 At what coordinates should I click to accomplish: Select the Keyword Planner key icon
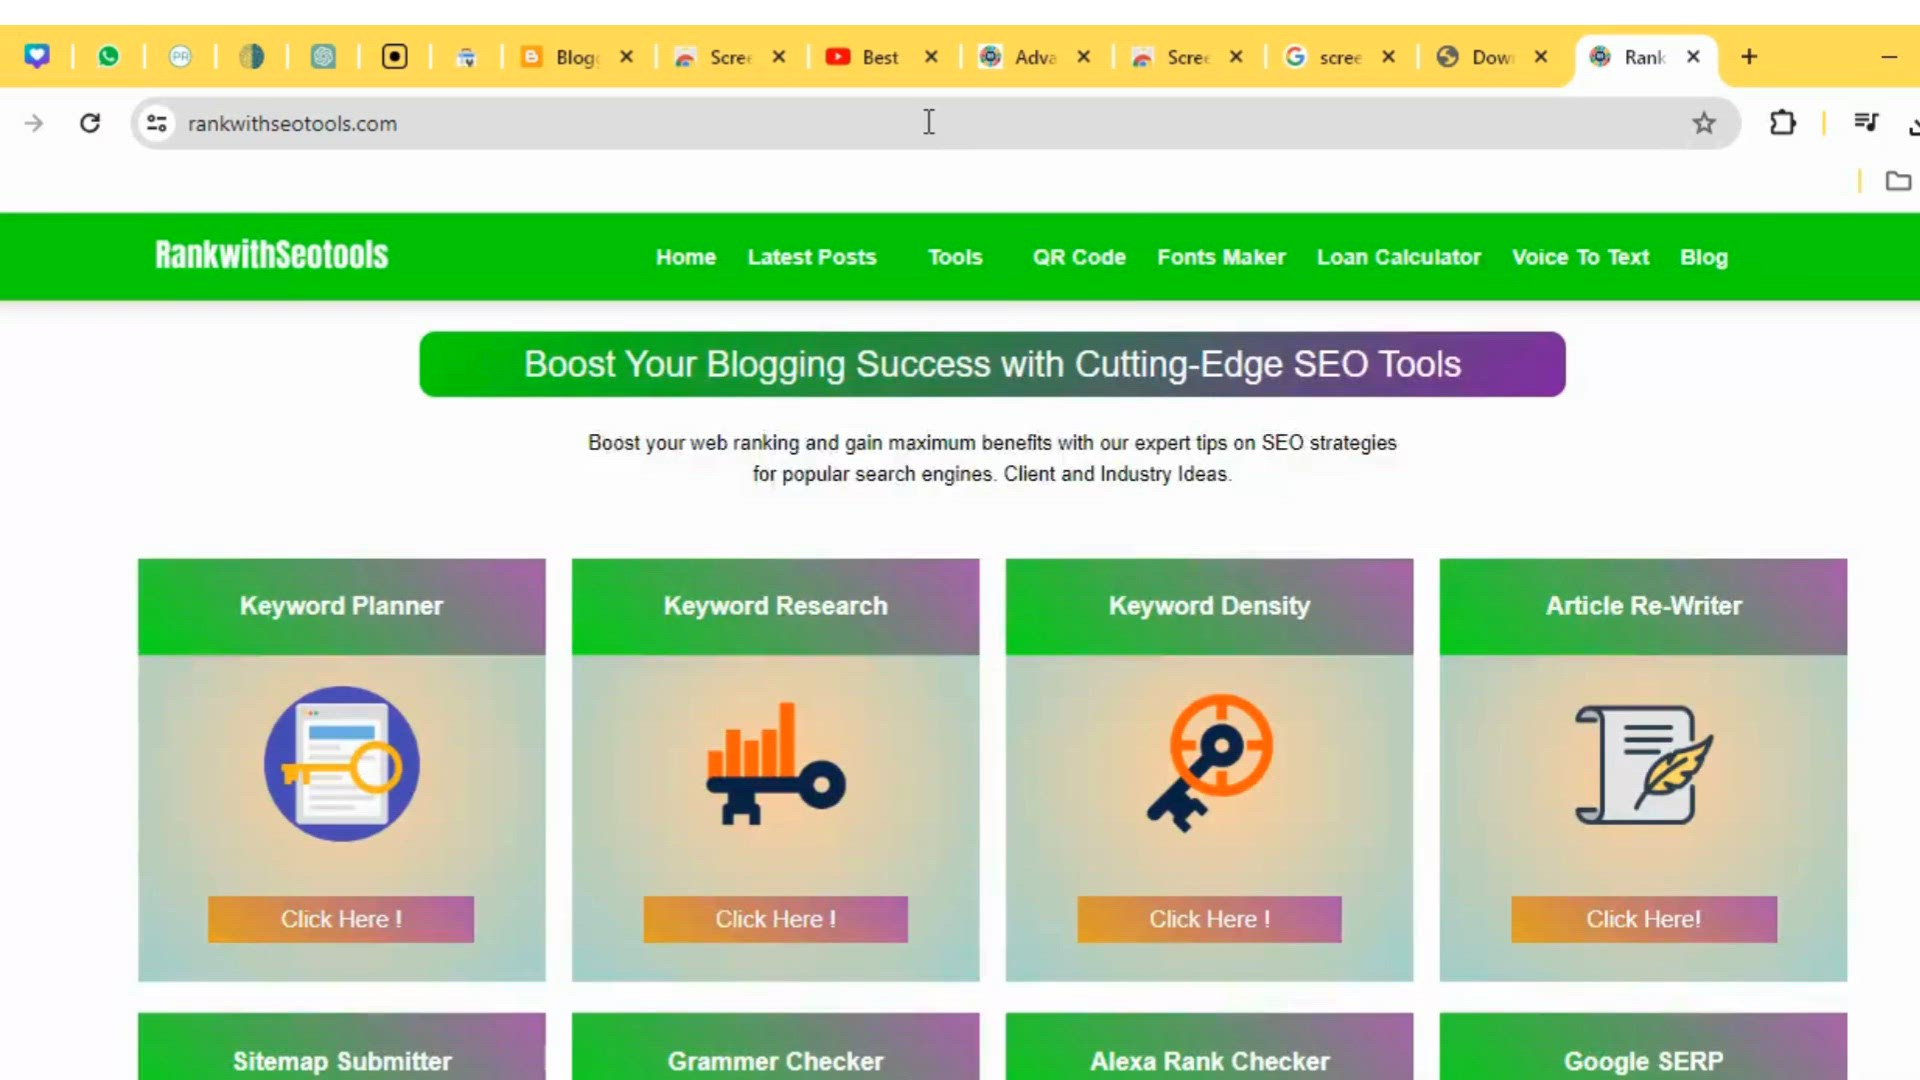[341, 764]
